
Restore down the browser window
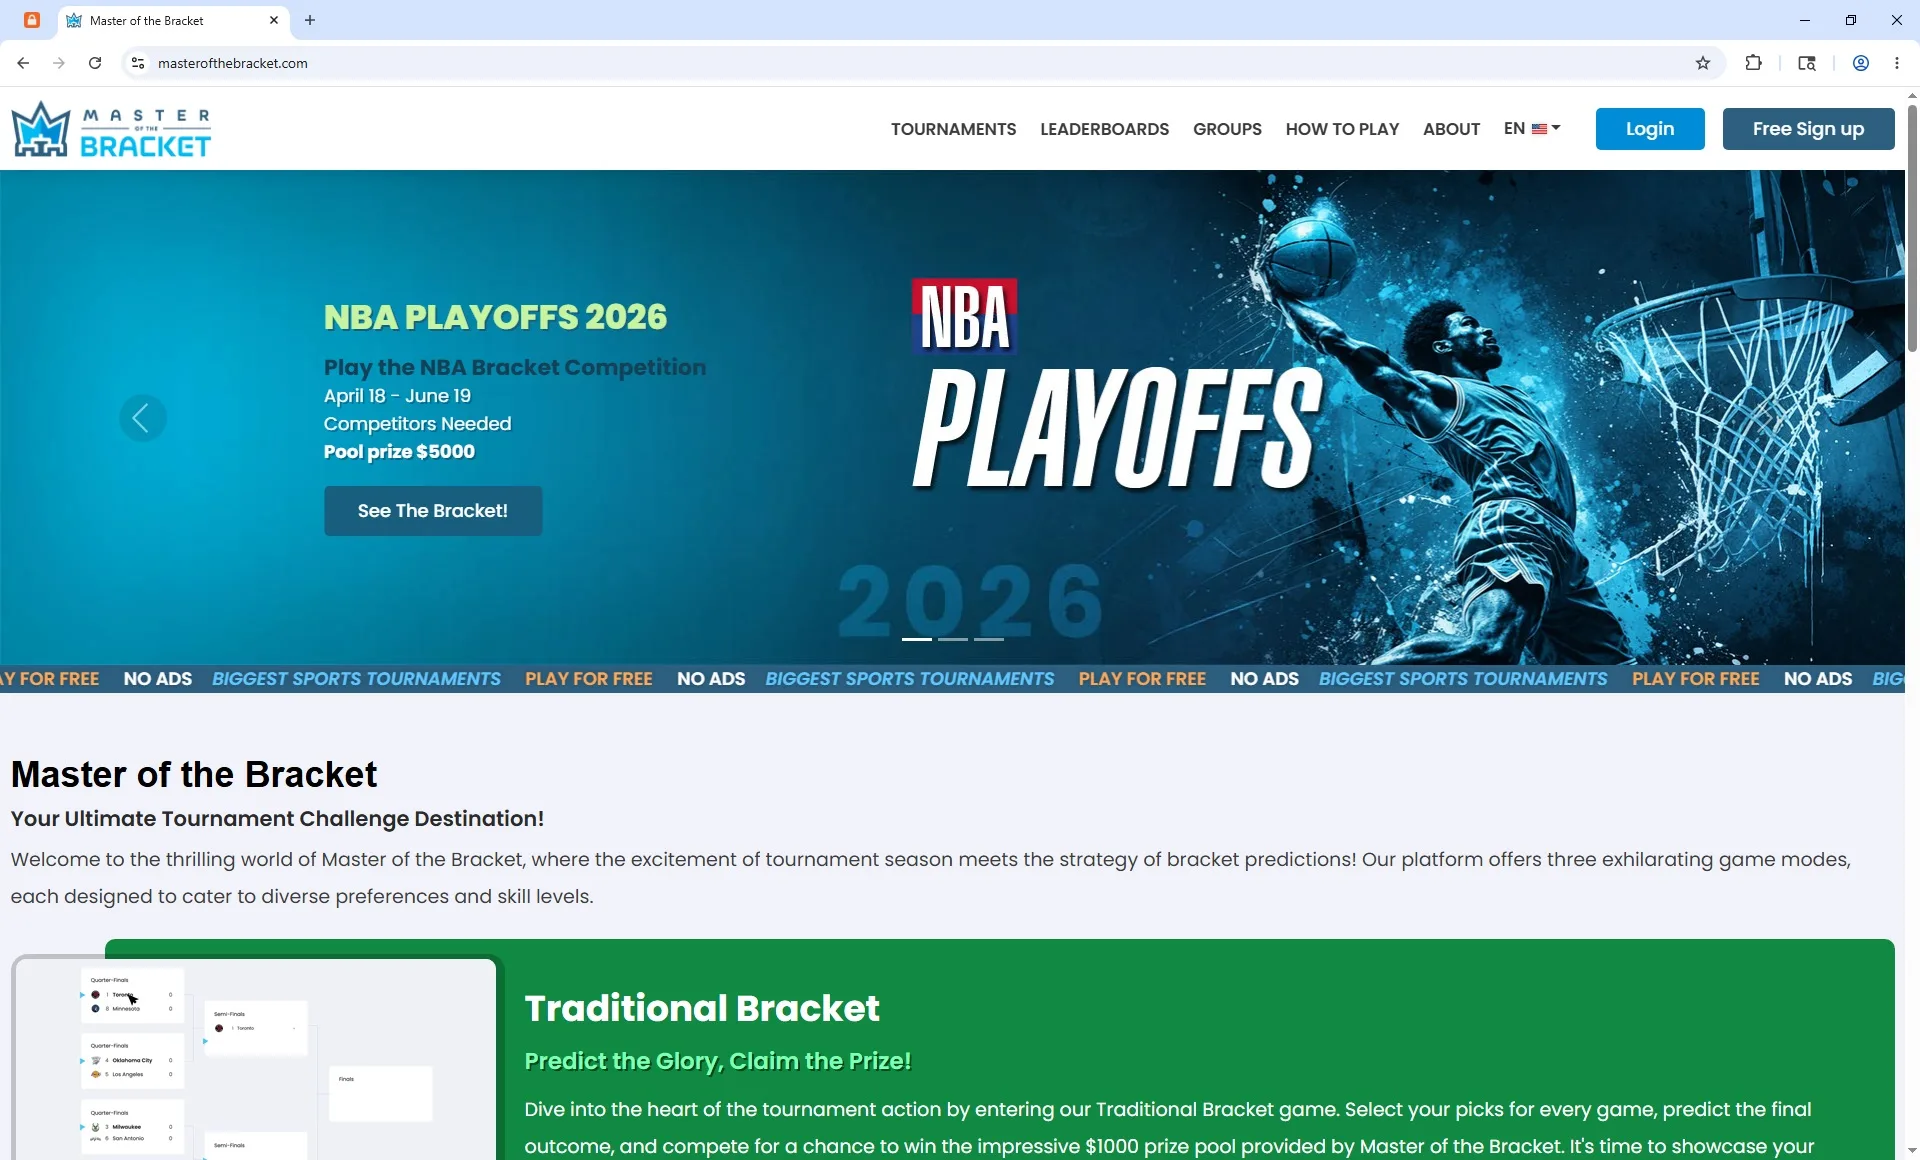(x=1851, y=20)
